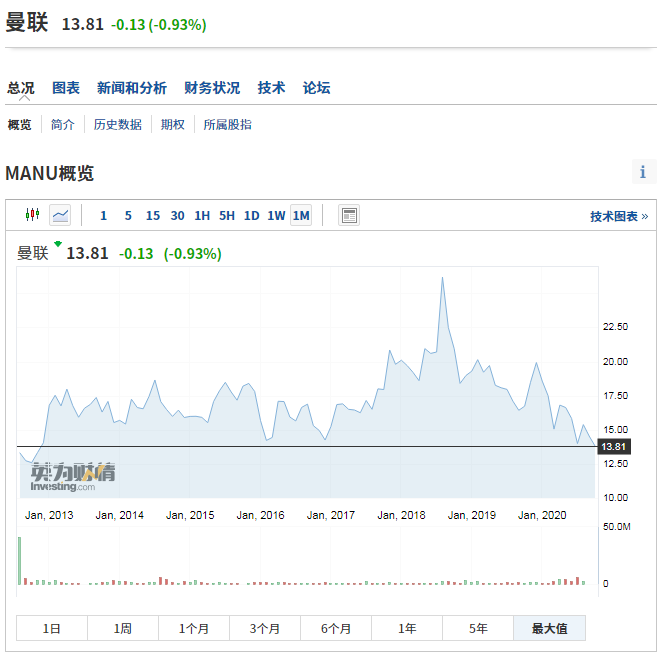Open the 图表 tab
The image size is (662, 655).
[66, 88]
